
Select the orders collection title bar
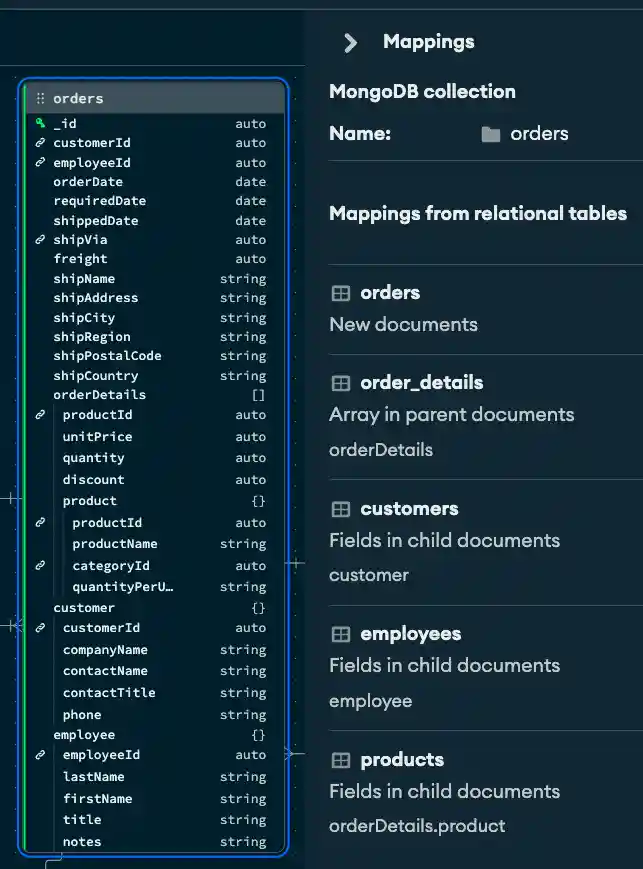pyautogui.click(x=155, y=98)
